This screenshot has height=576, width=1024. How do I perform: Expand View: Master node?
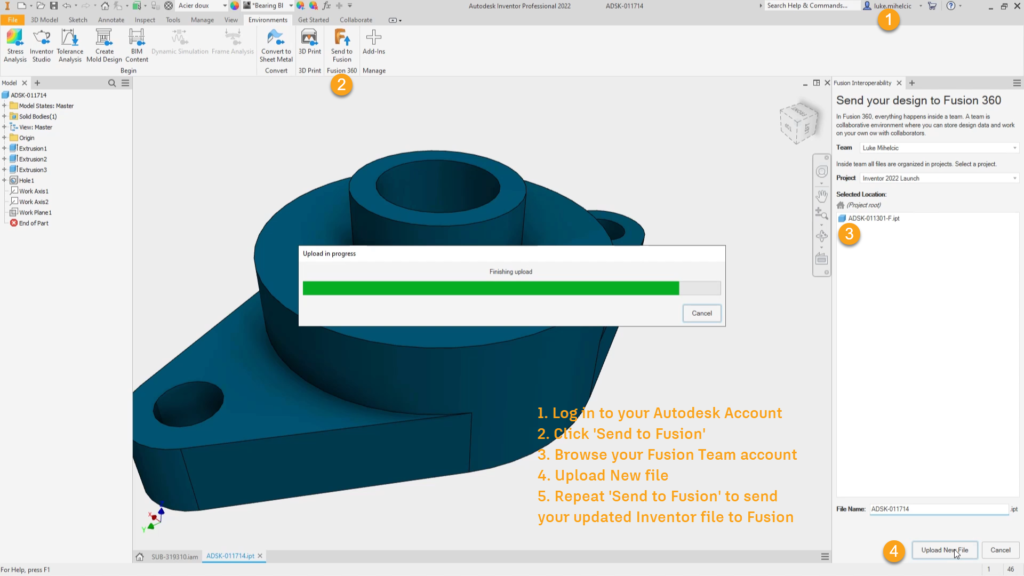click(x=5, y=127)
